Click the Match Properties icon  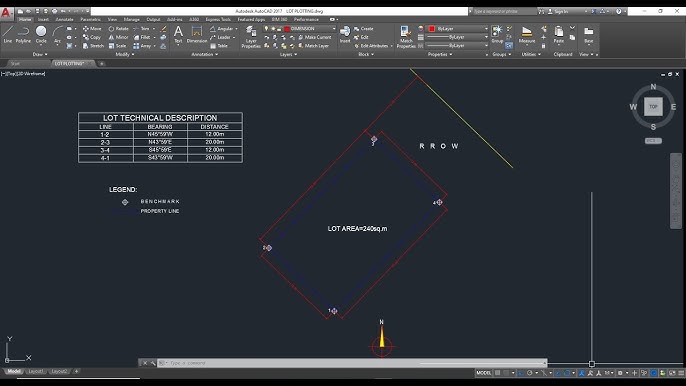coord(406,36)
